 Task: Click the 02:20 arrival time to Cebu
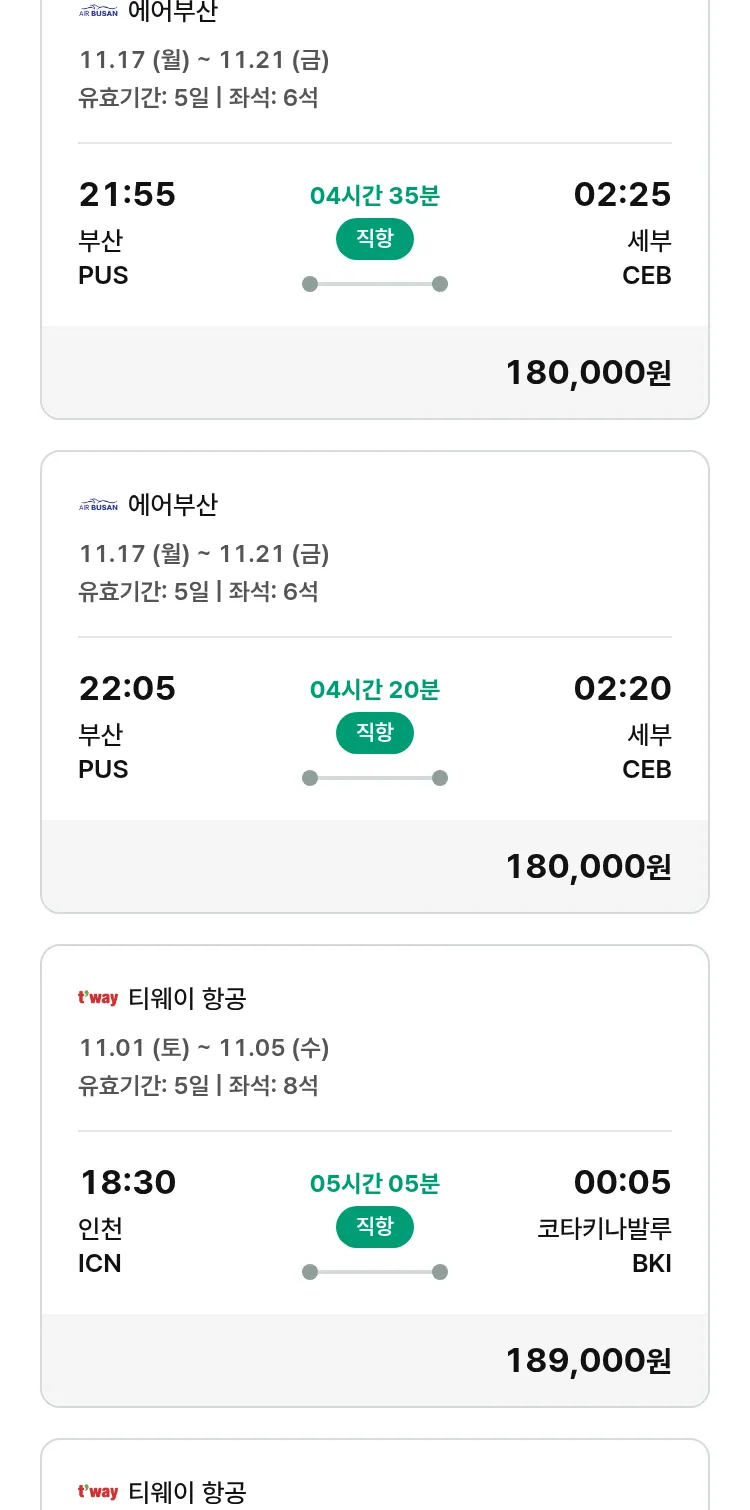click(622, 689)
